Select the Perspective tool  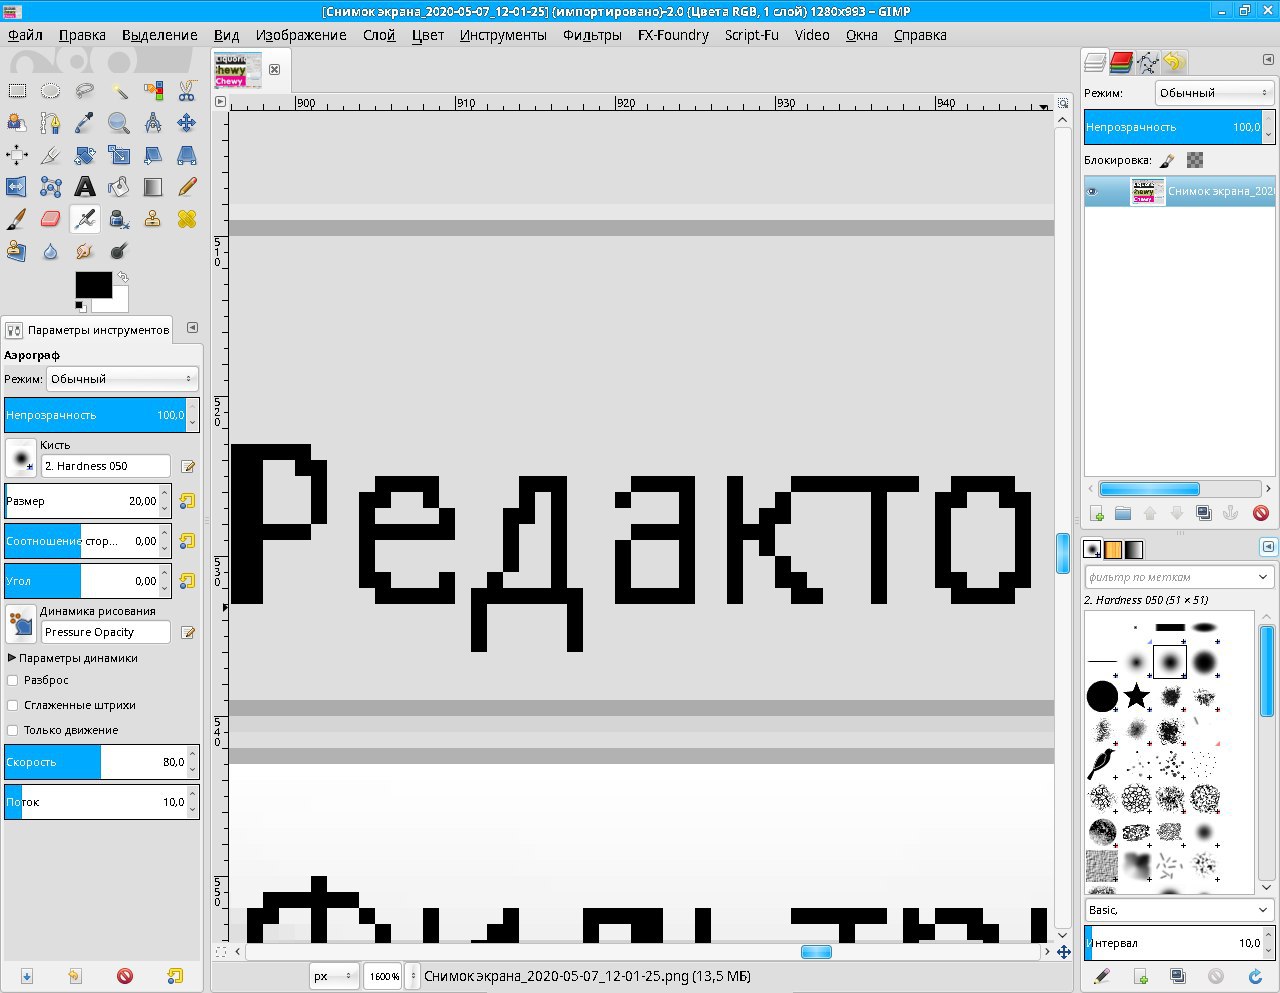(x=187, y=155)
